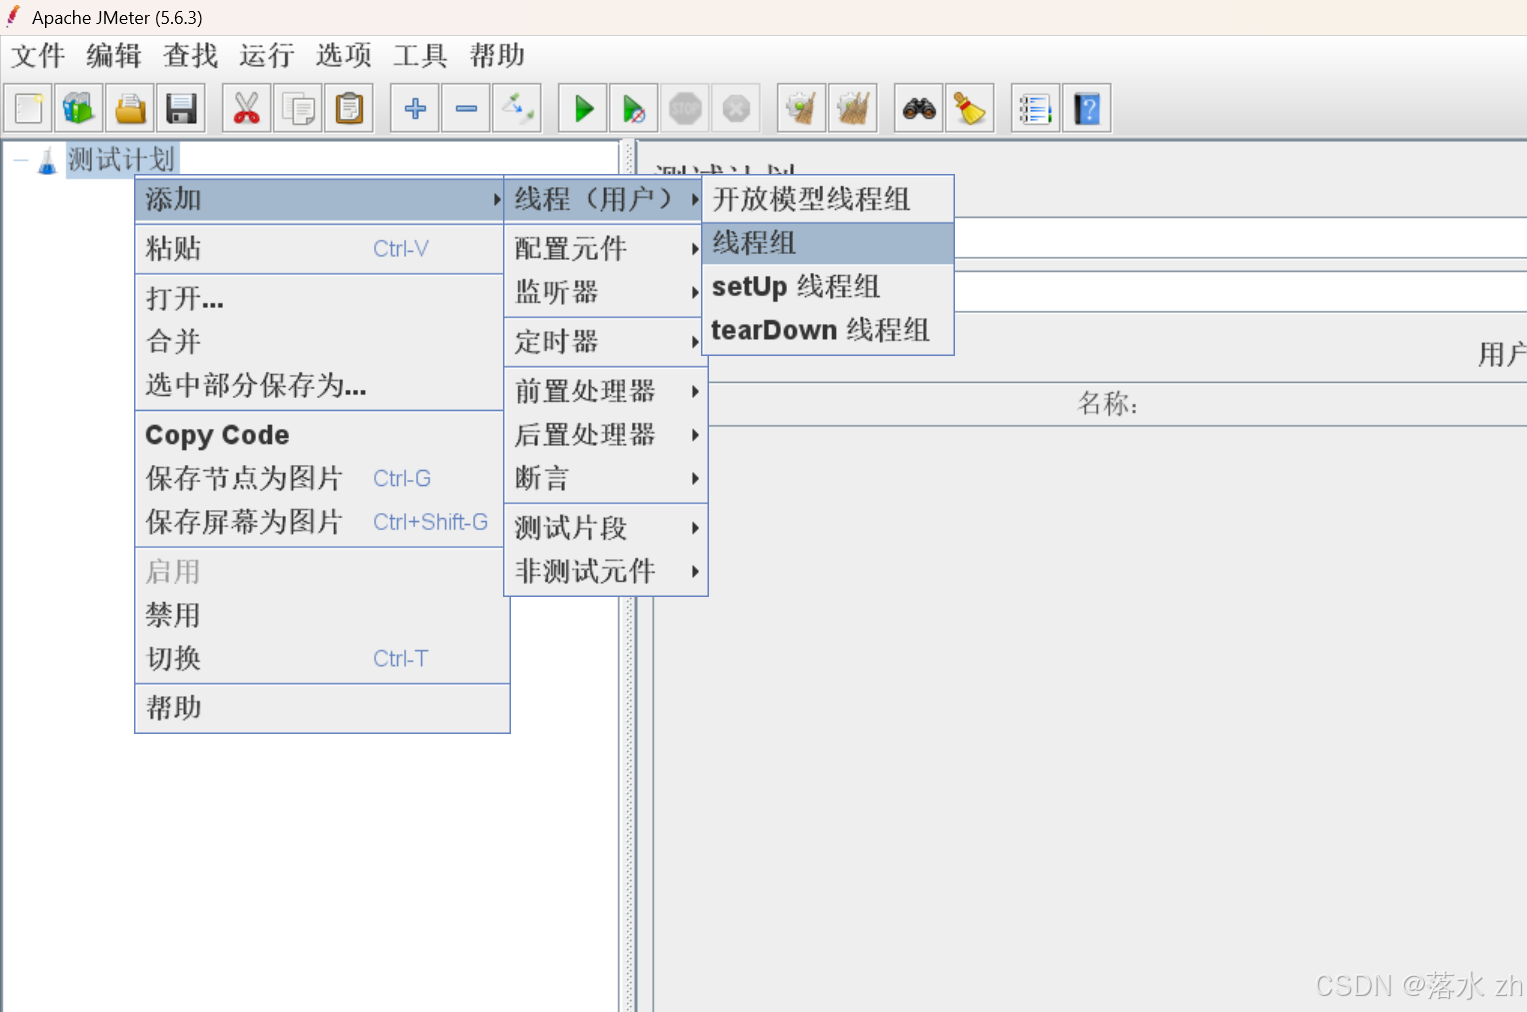This screenshot has width=1527, height=1012.
Task: Click the name input field below 线程组
Action: [x=1240, y=239]
